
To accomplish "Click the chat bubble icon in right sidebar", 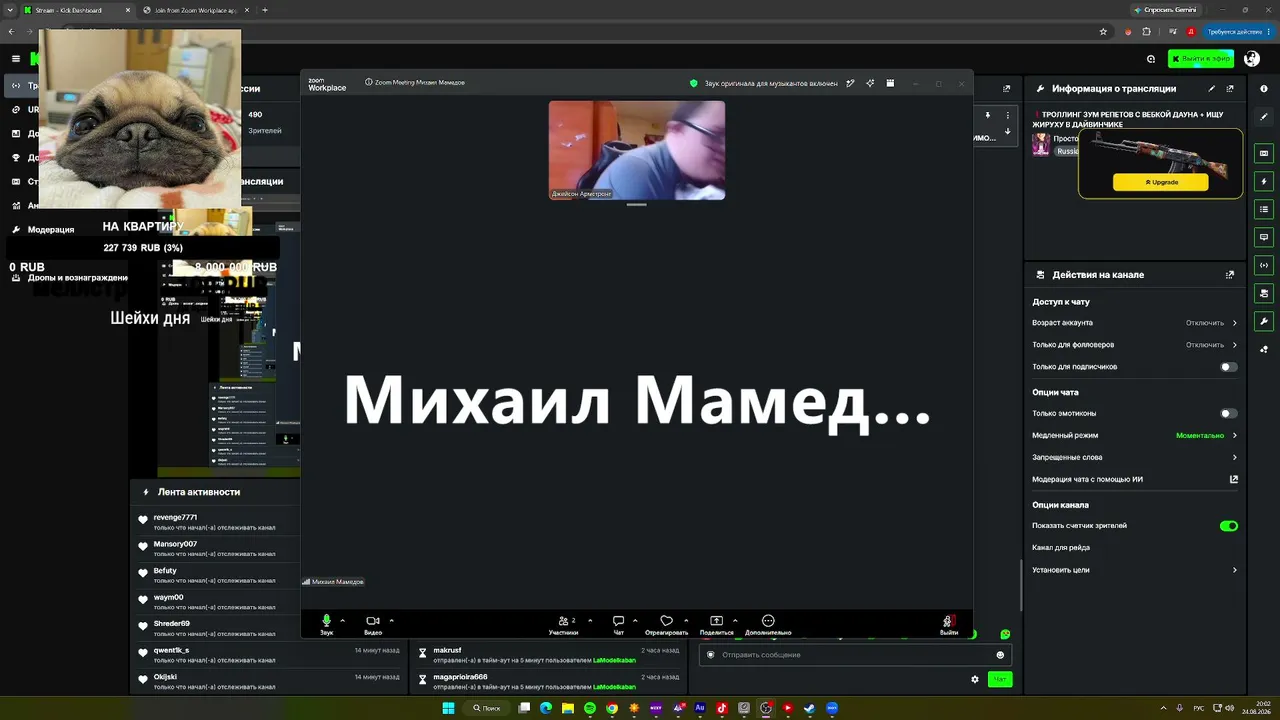I will point(1264,237).
